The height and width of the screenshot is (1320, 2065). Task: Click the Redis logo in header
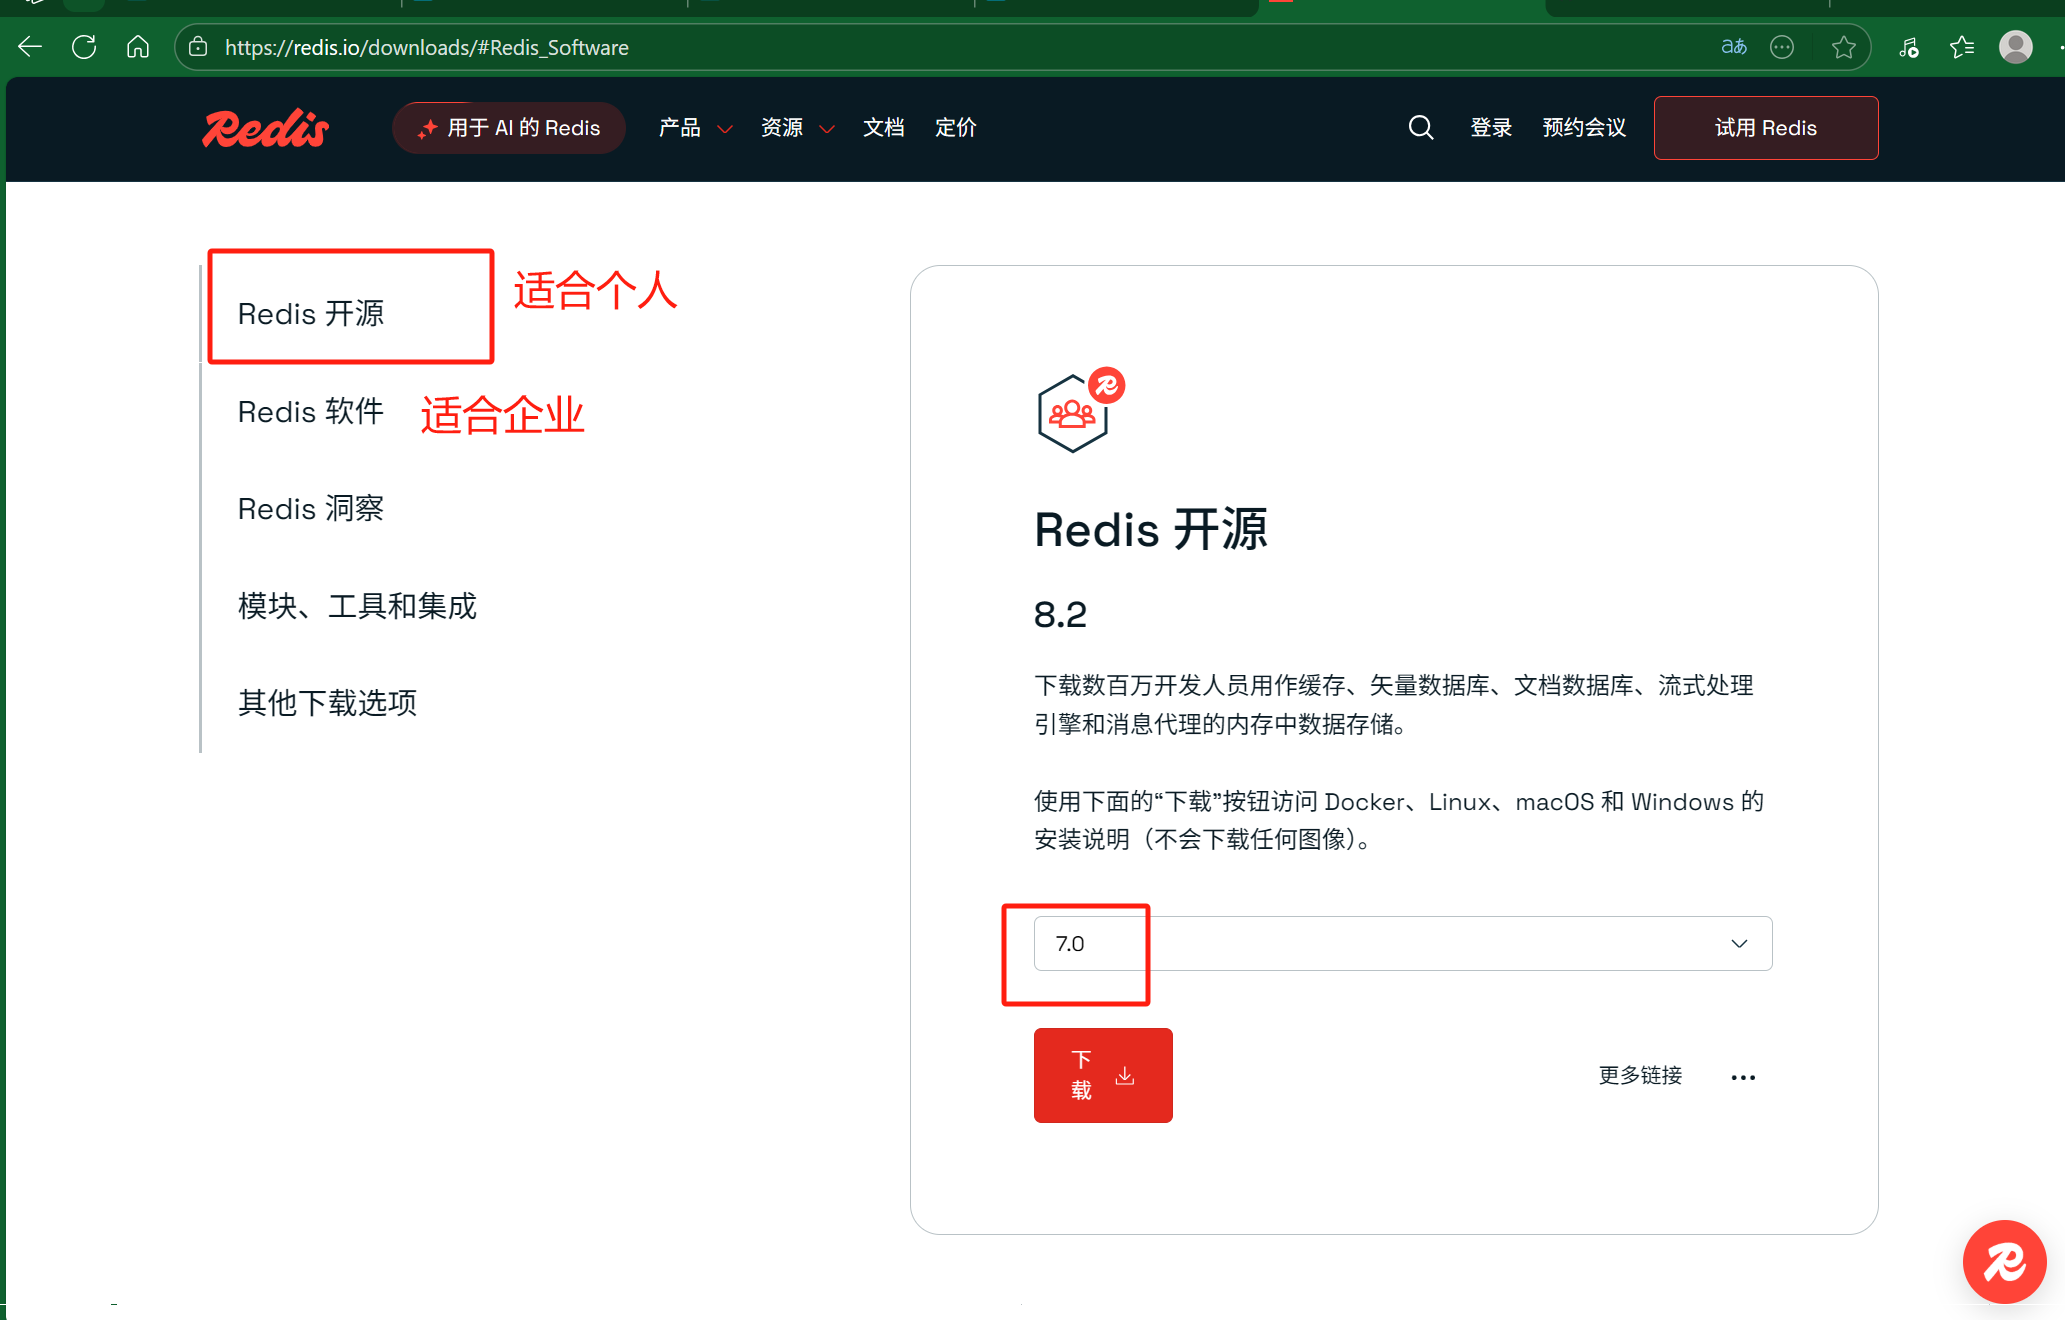point(265,128)
